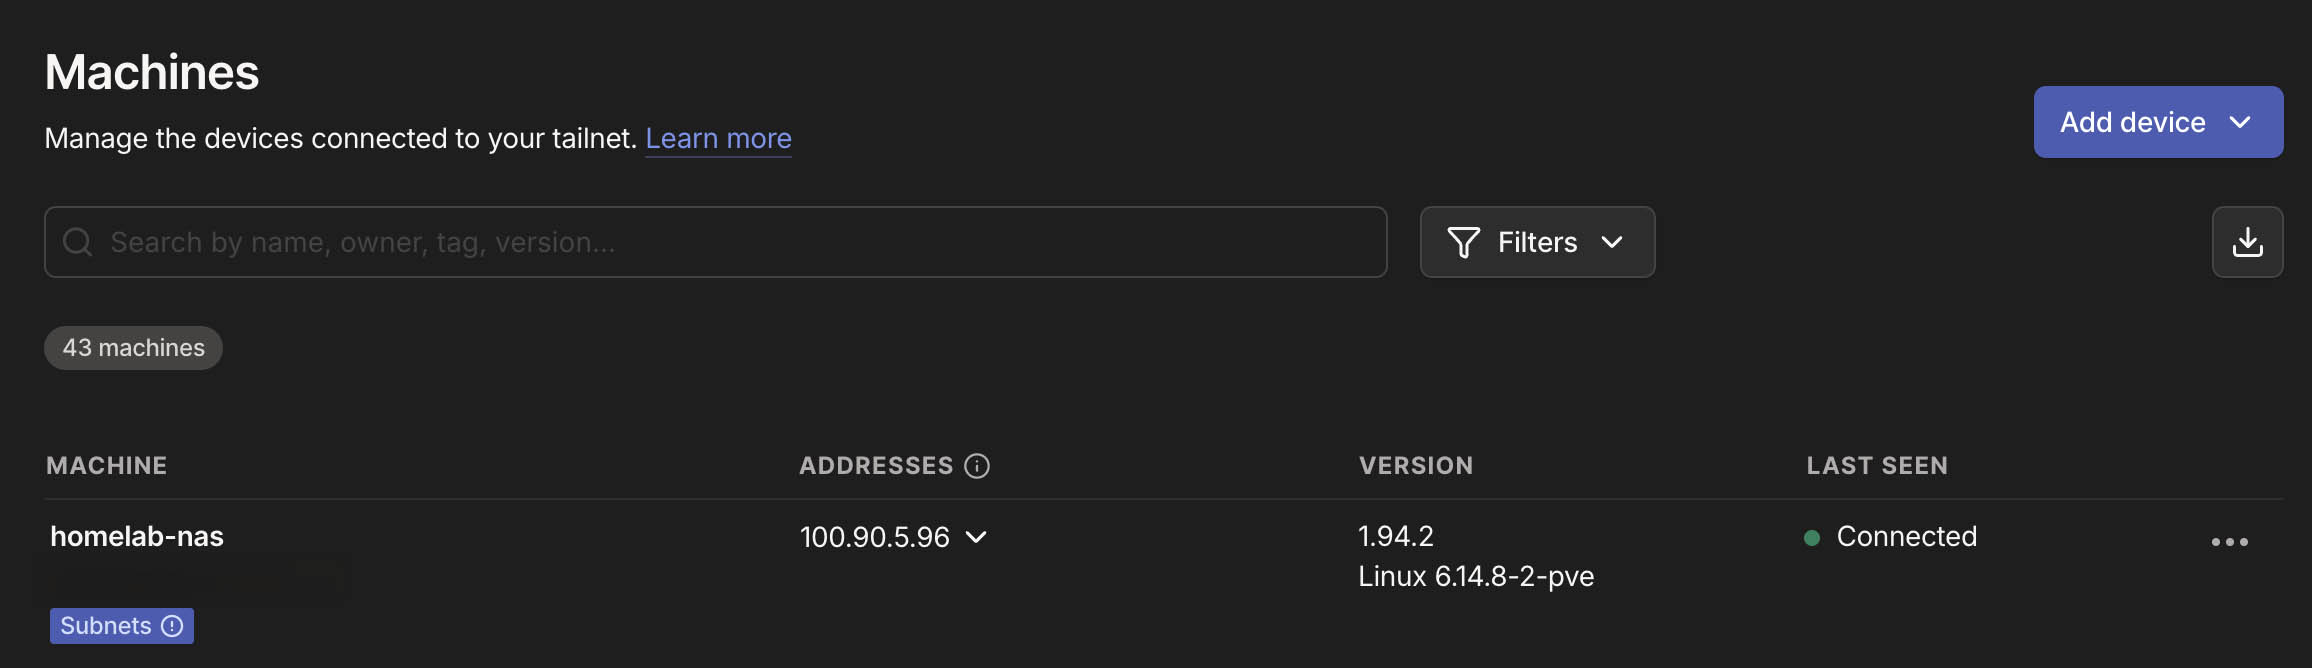Click the MACHINE column header

107,466
